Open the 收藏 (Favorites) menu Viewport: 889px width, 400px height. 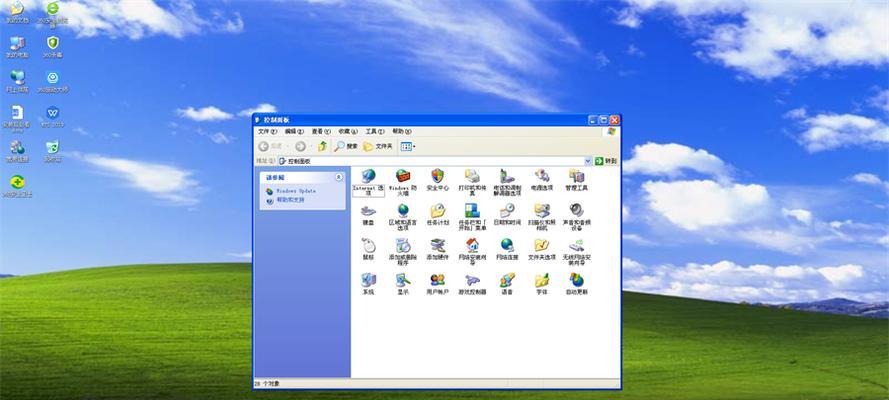click(348, 131)
